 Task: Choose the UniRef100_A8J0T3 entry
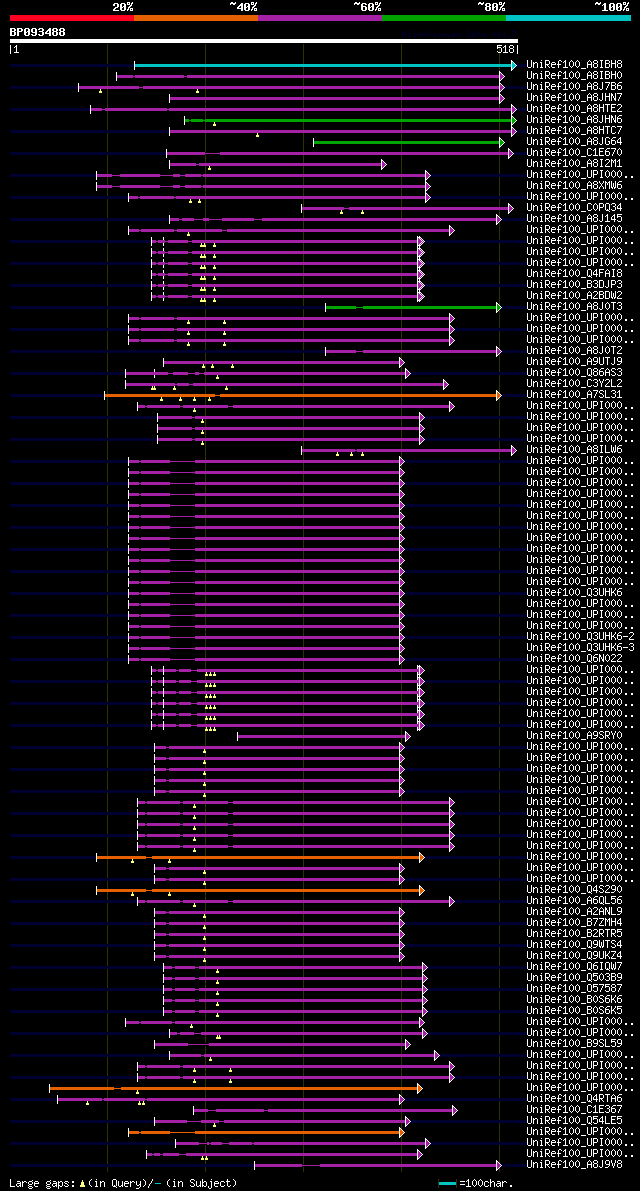(x=574, y=307)
